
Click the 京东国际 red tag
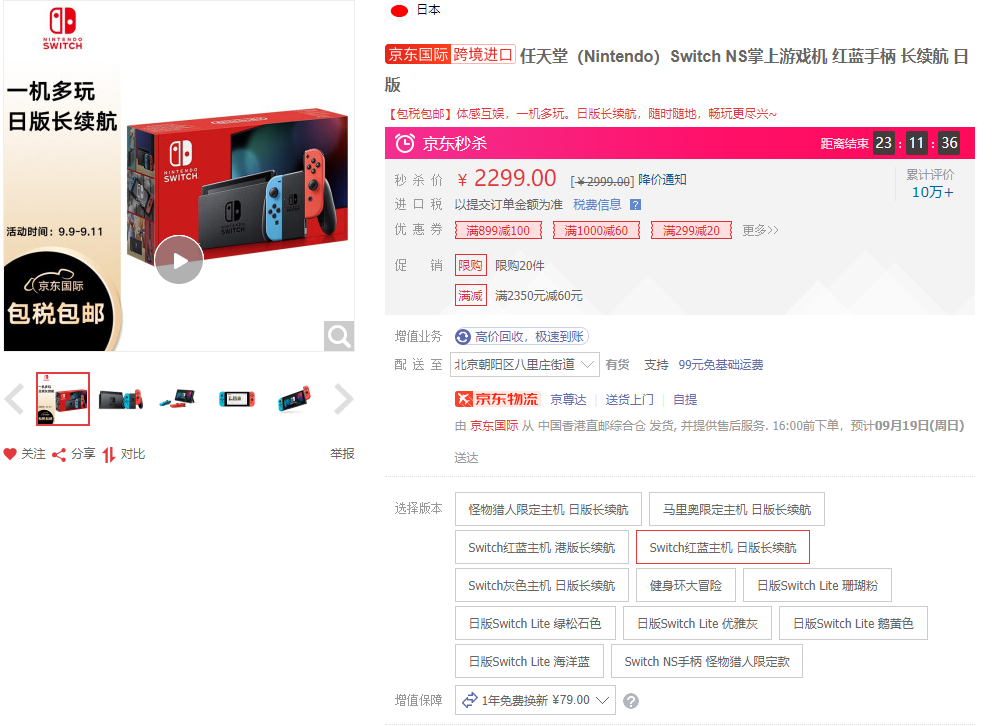(x=418, y=54)
